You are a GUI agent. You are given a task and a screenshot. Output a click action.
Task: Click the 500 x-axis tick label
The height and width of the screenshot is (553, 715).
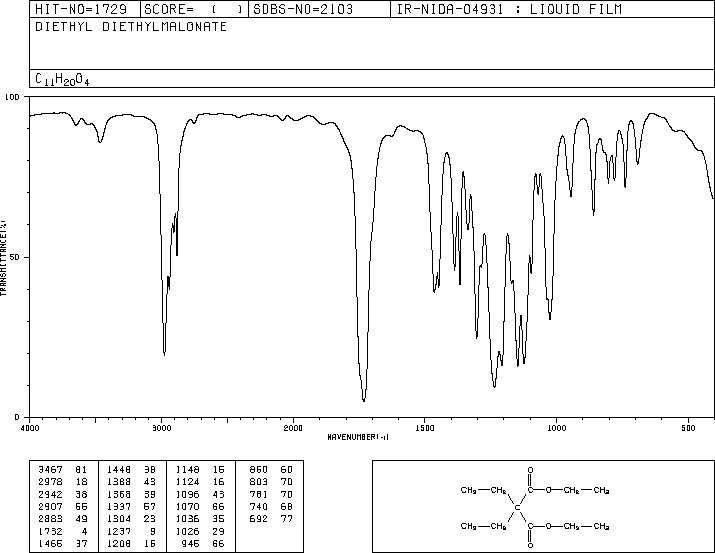[688, 428]
